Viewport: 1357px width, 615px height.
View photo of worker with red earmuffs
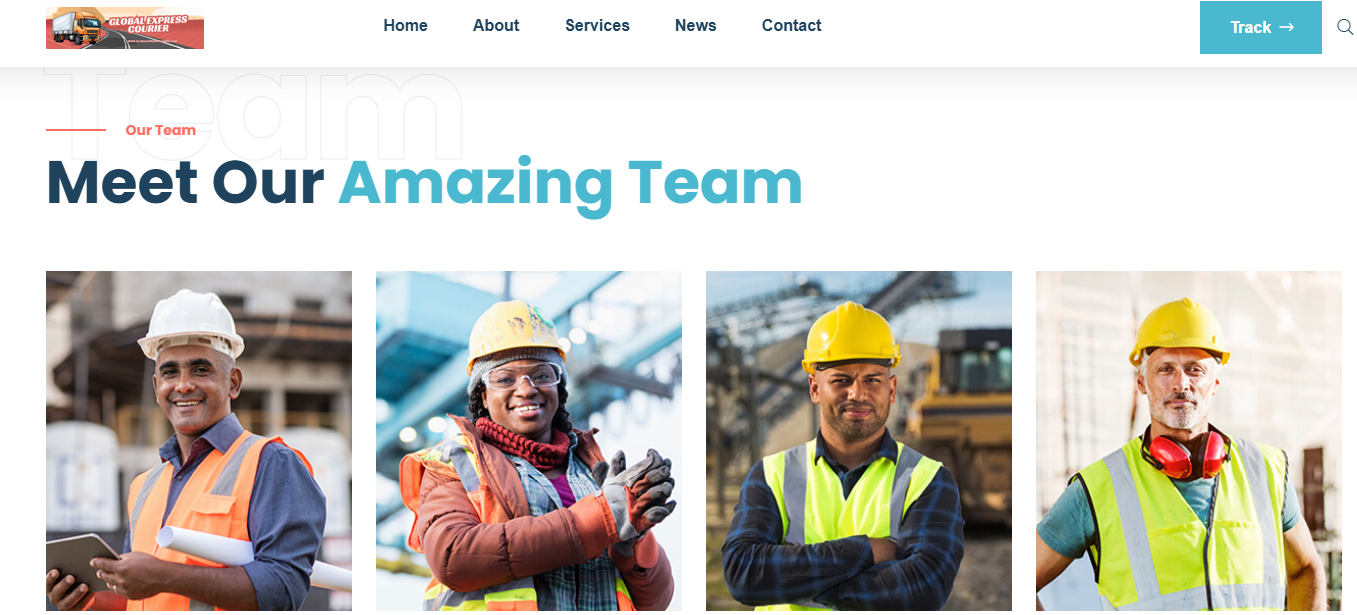1189,441
